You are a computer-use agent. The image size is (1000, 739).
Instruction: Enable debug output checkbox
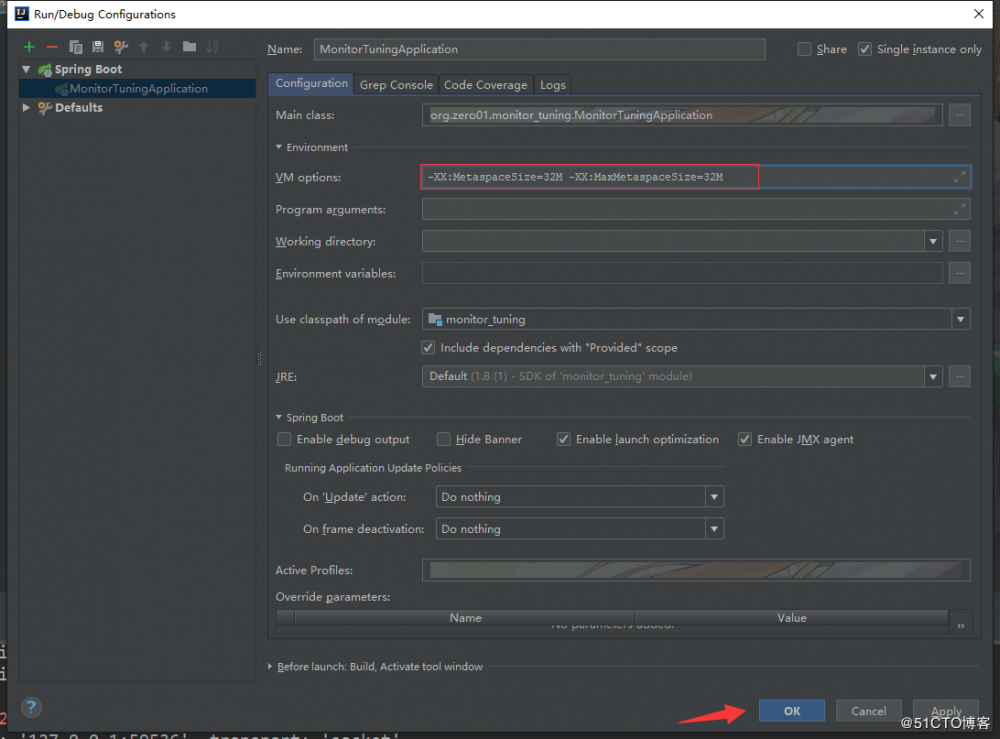click(x=284, y=439)
